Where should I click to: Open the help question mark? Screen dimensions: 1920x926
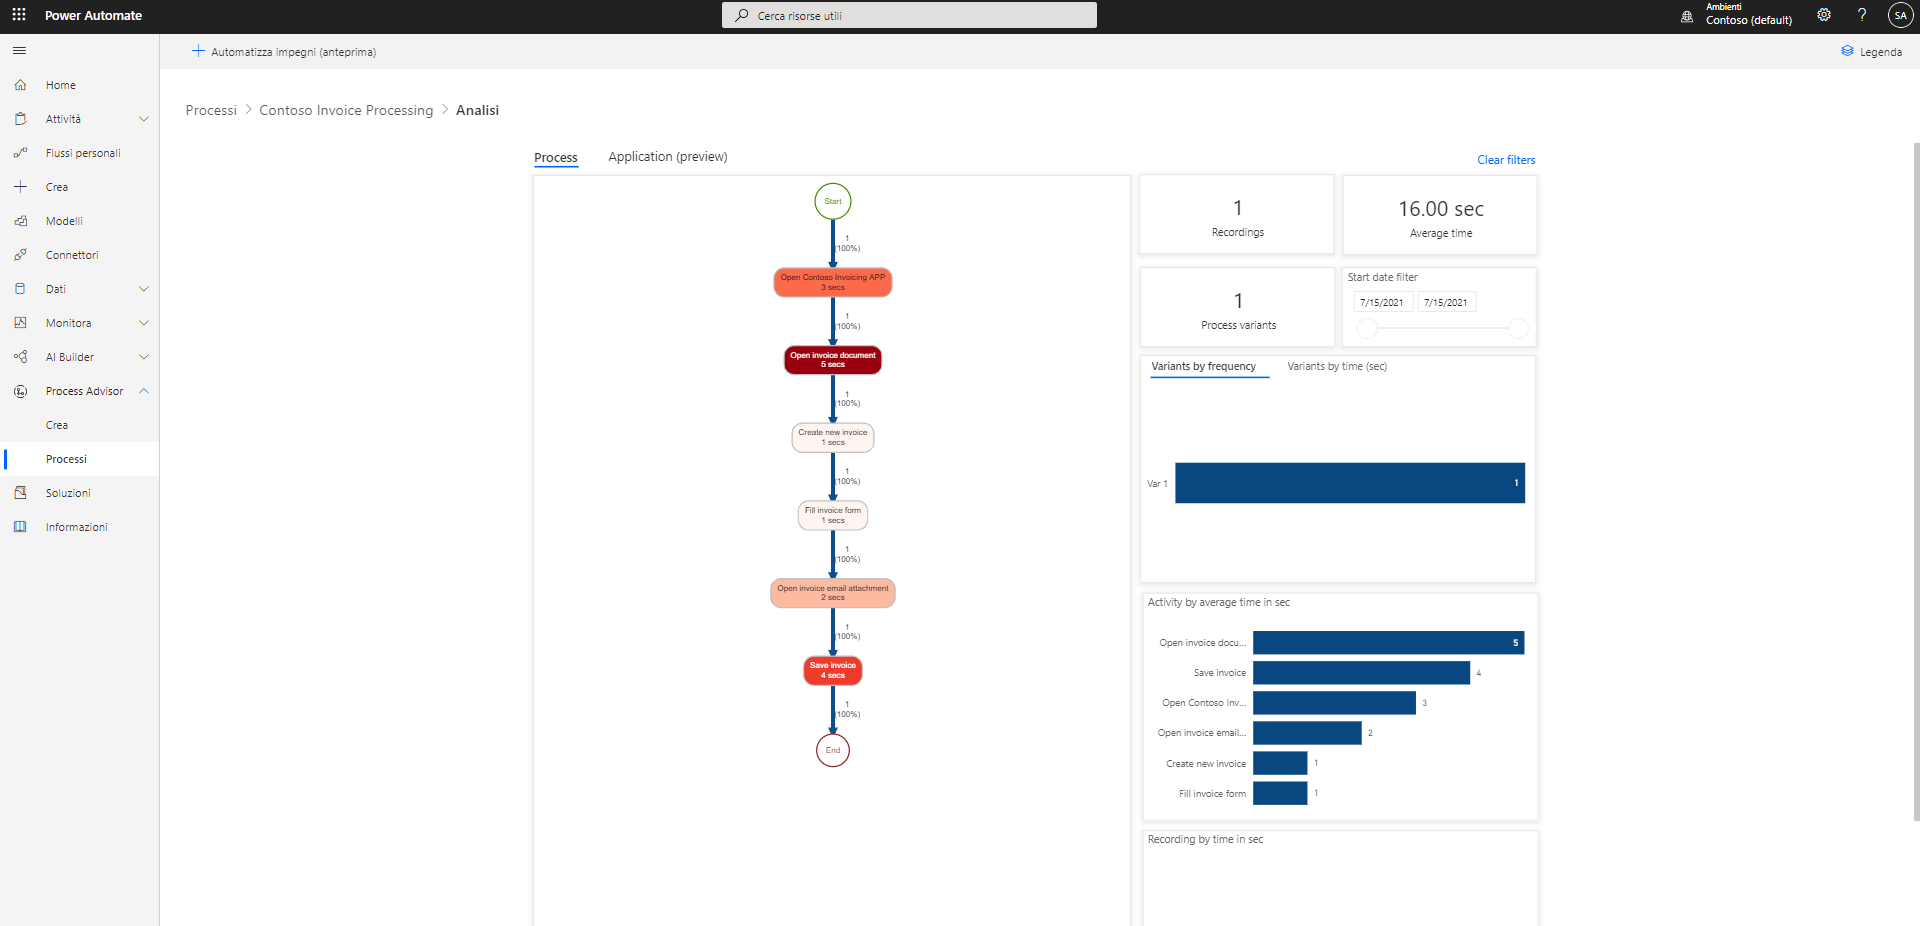pyautogui.click(x=1862, y=15)
